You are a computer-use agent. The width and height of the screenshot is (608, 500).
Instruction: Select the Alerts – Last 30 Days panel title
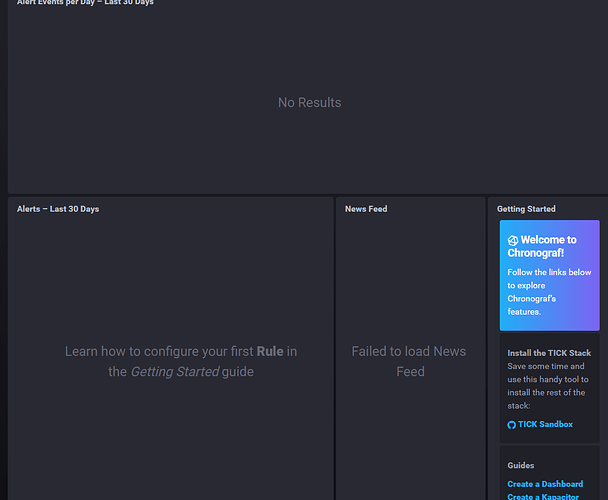click(x=58, y=209)
